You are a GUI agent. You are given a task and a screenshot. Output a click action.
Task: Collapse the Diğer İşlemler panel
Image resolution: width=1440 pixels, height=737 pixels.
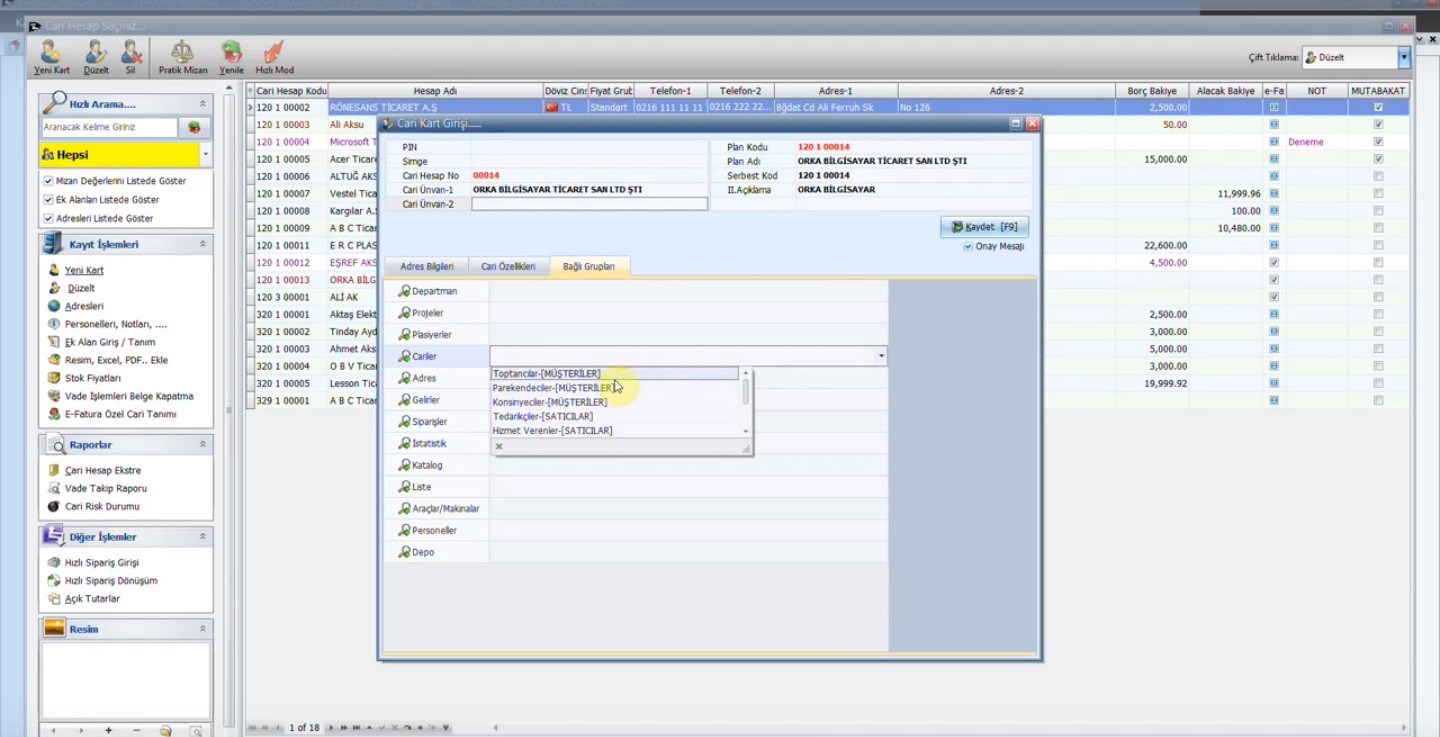[203, 537]
